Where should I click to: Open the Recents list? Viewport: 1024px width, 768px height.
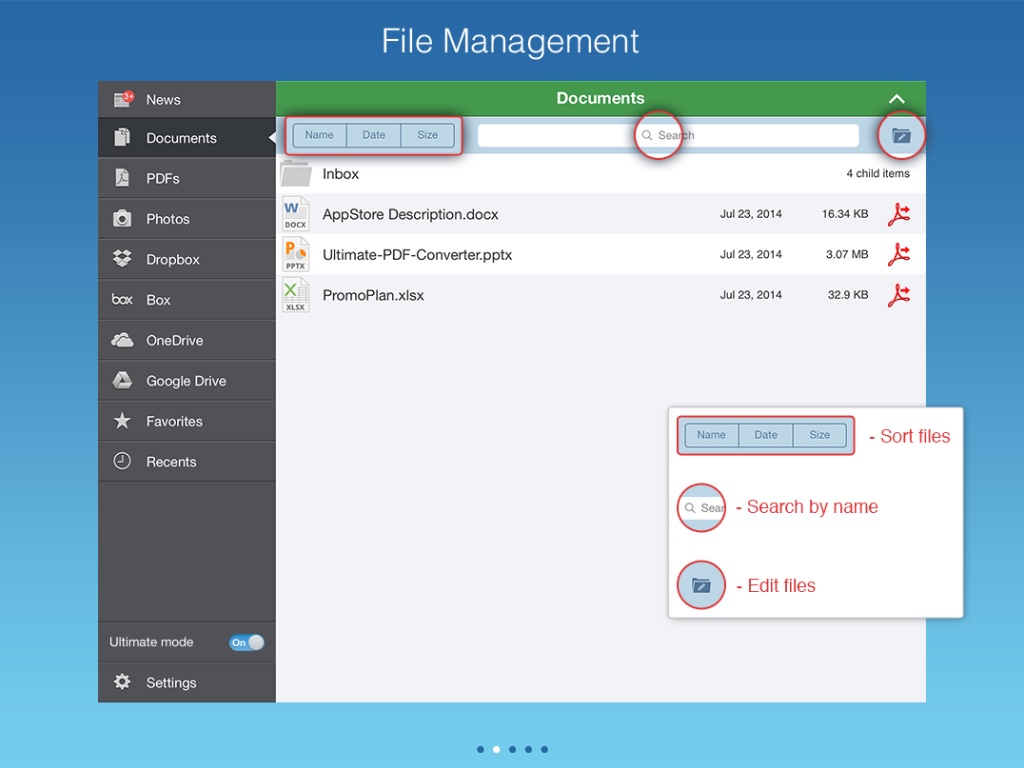click(x=170, y=462)
